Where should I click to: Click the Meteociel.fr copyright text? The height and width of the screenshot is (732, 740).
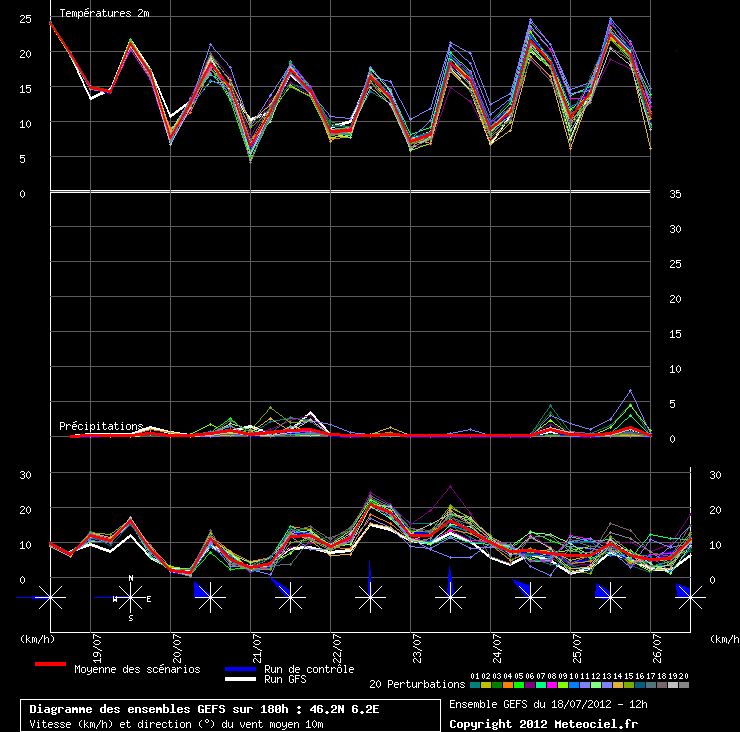[543, 723]
